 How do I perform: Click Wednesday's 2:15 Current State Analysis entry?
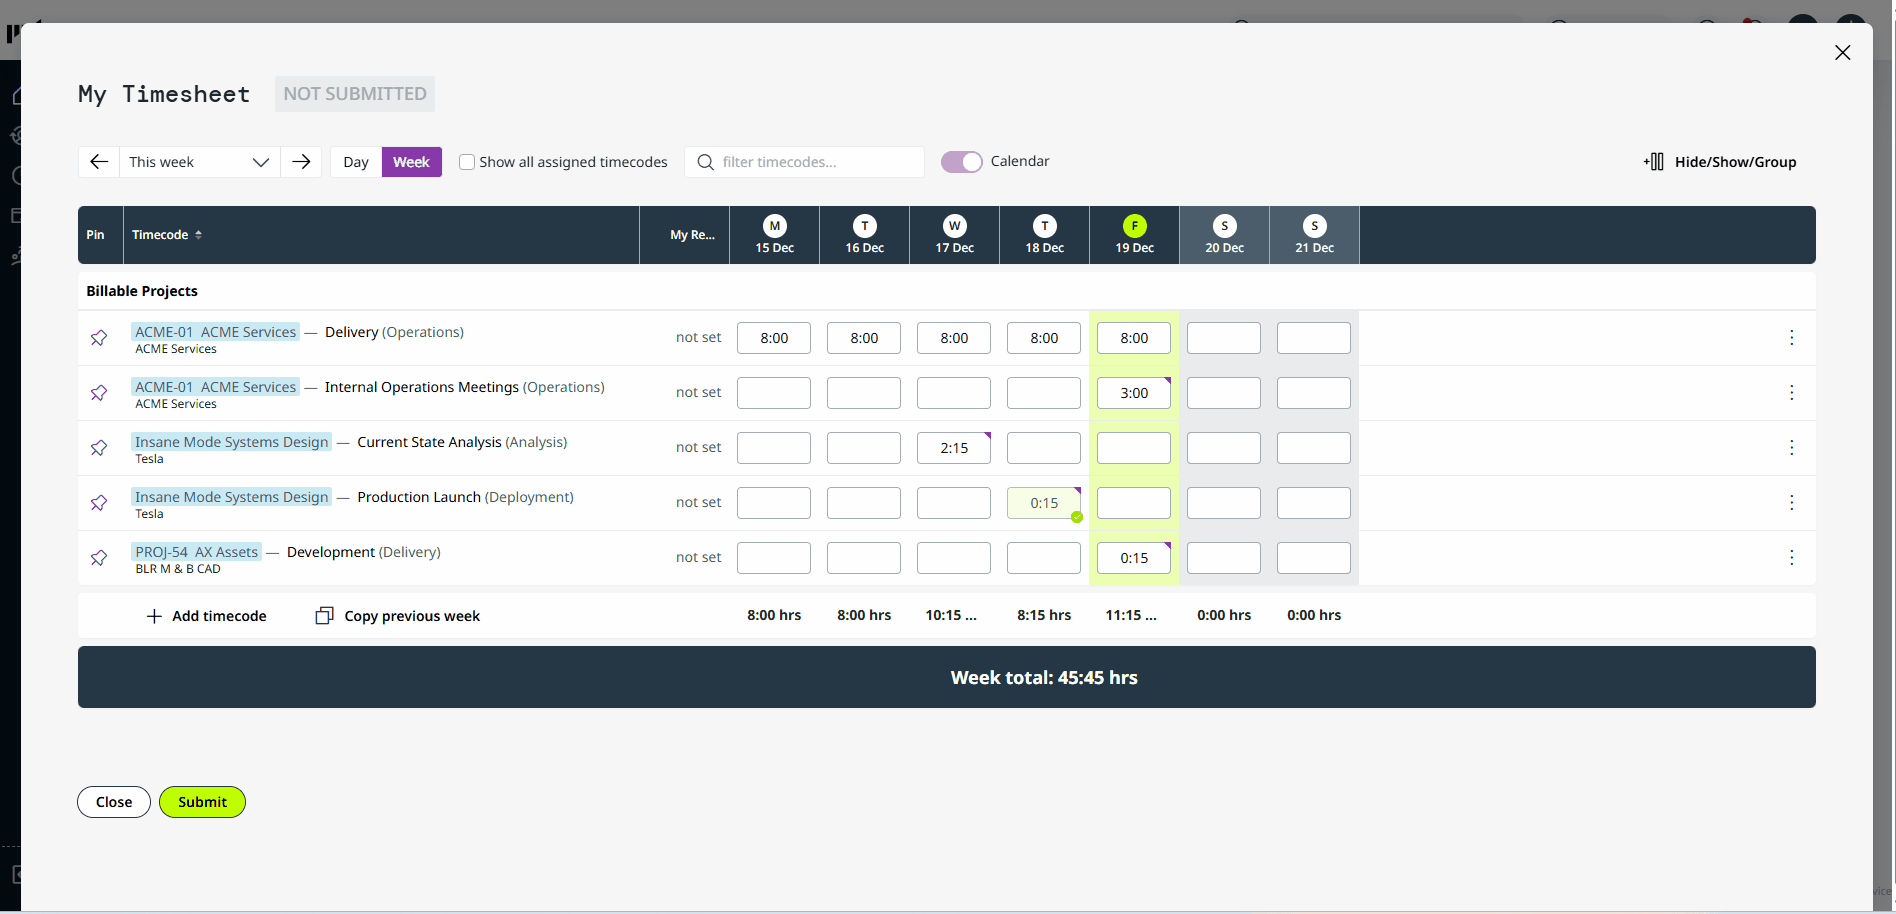click(x=953, y=448)
